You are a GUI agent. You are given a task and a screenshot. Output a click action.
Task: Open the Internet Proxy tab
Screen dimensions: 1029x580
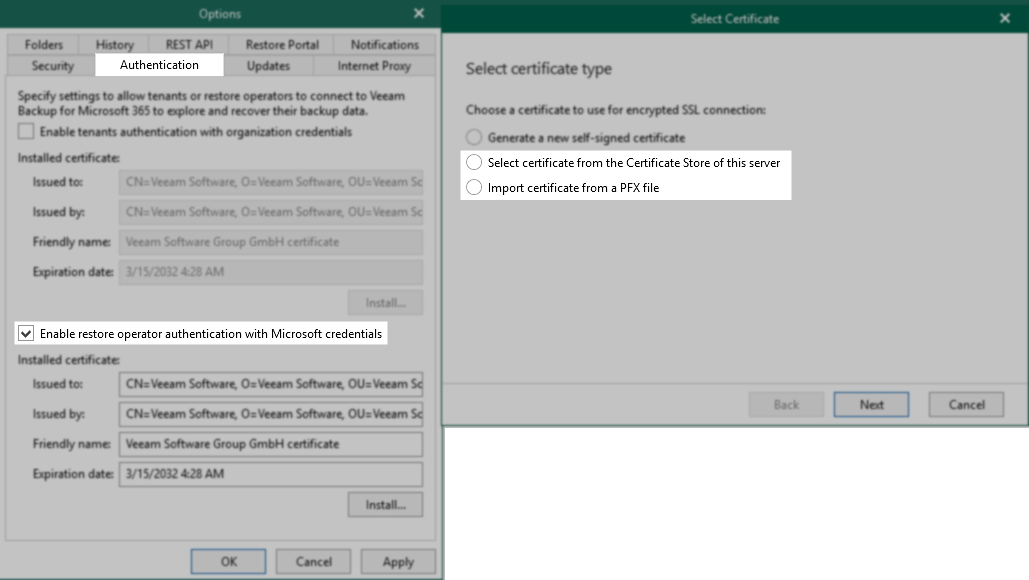tap(374, 66)
